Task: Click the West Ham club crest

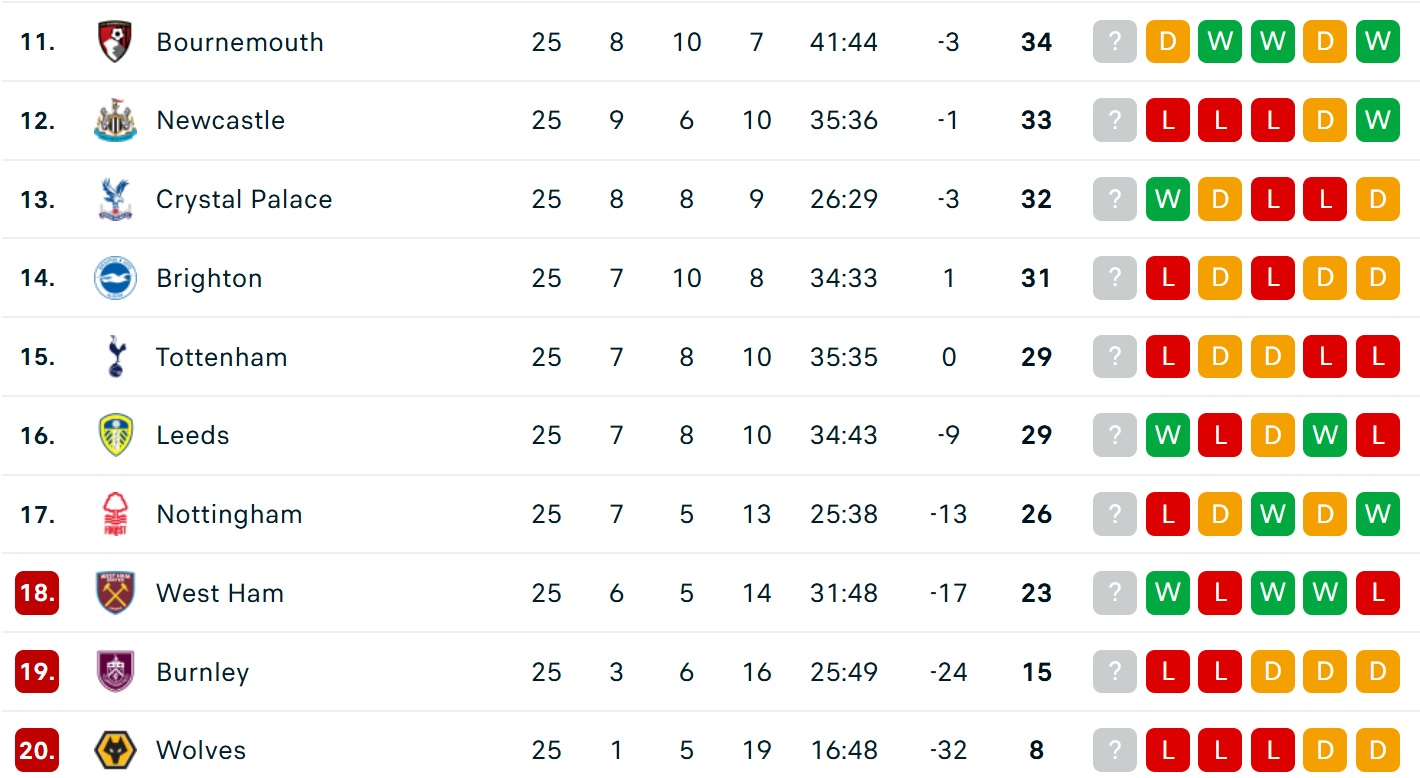Action: (115, 593)
